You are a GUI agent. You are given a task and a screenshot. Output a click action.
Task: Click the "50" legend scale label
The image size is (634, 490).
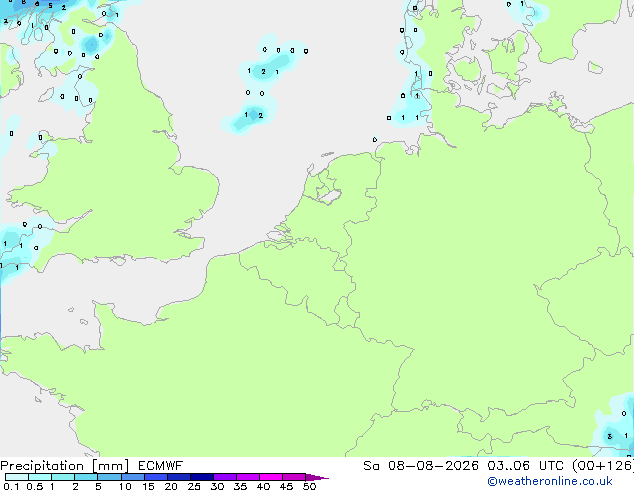tap(309, 486)
